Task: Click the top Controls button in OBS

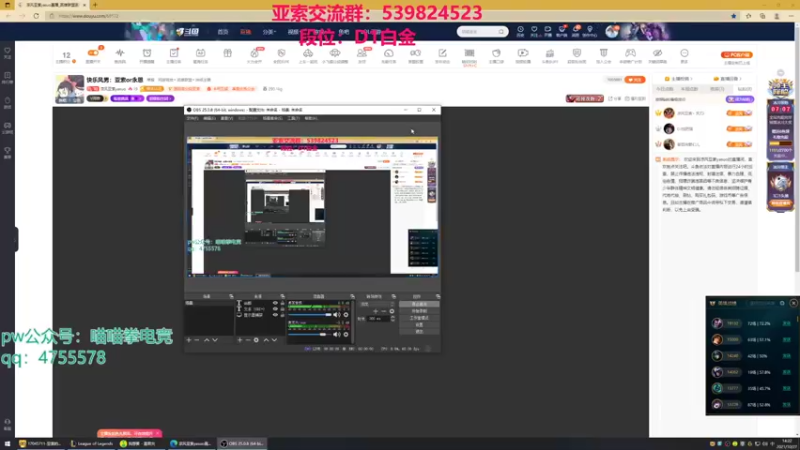Action: point(419,304)
